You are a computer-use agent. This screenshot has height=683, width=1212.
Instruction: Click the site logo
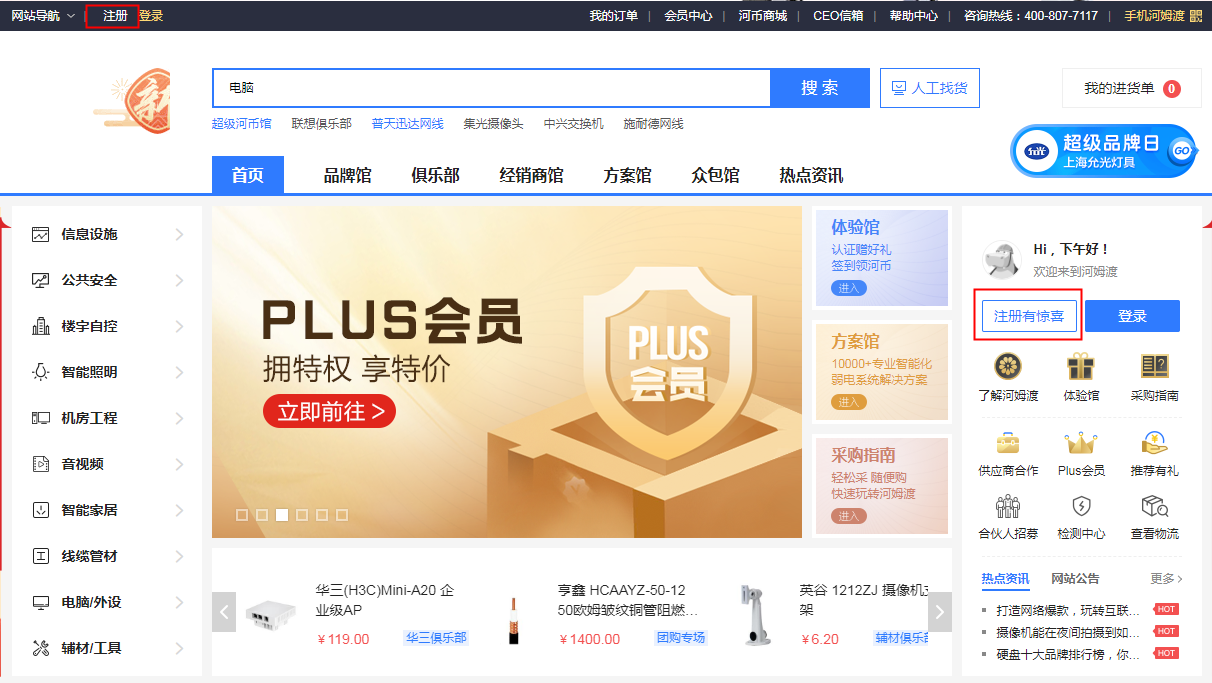tap(131, 100)
